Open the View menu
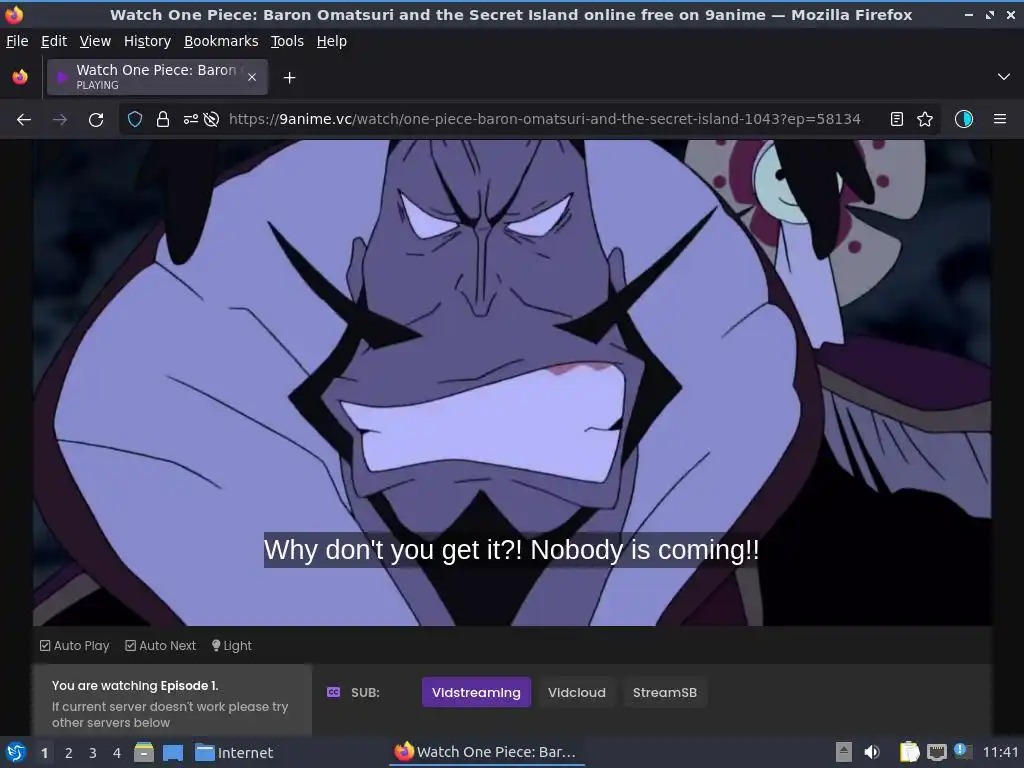The width and height of the screenshot is (1024, 768). point(95,41)
